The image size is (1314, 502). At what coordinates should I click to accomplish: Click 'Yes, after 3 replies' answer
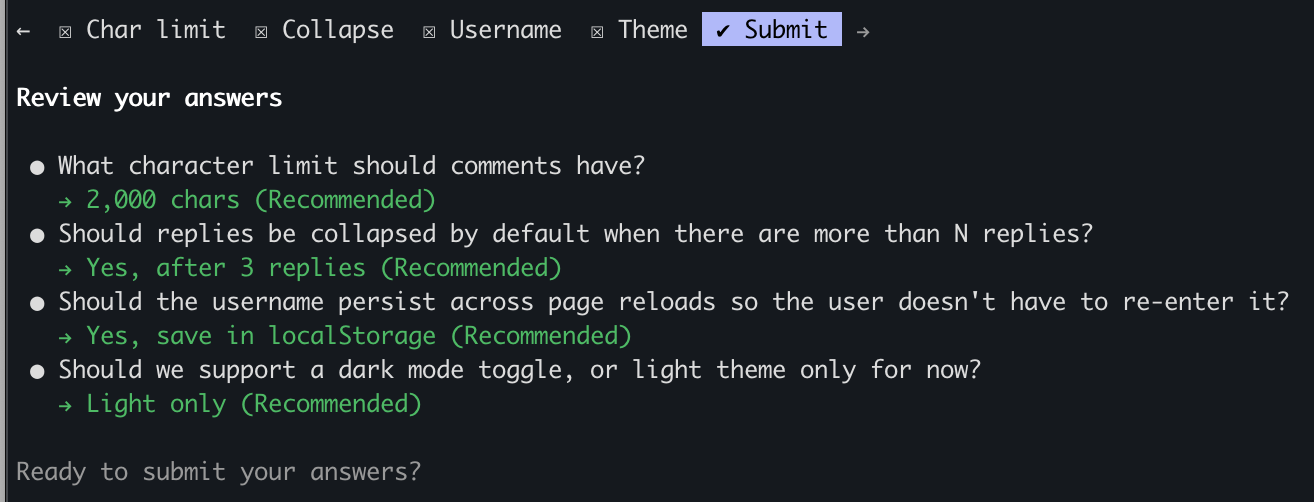323,268
